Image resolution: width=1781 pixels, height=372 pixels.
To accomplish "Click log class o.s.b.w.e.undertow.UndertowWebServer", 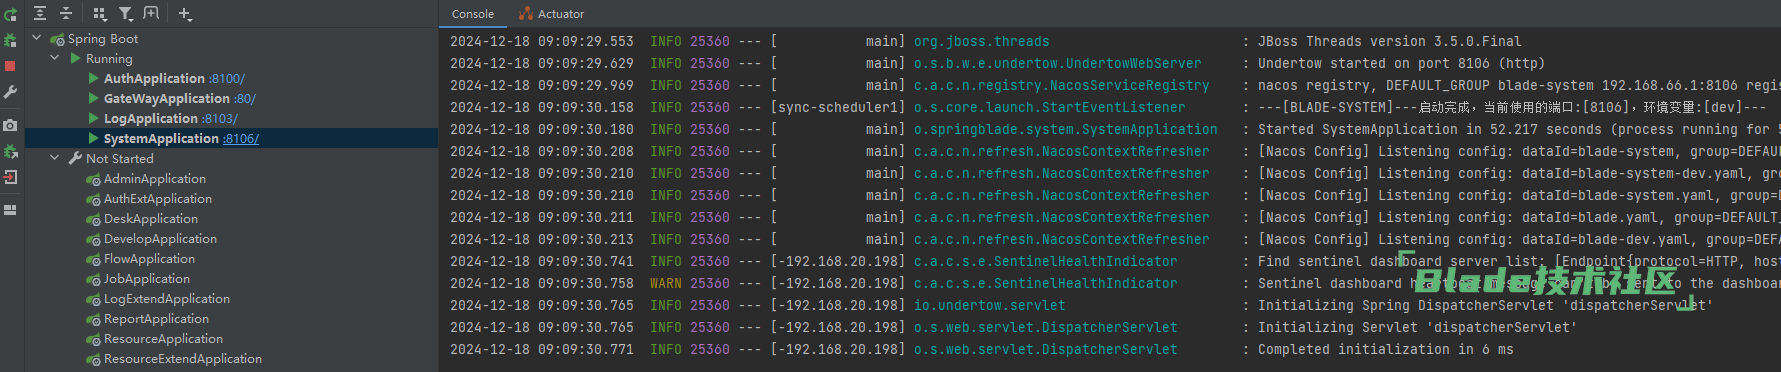I will click(x=1058, y=63).
